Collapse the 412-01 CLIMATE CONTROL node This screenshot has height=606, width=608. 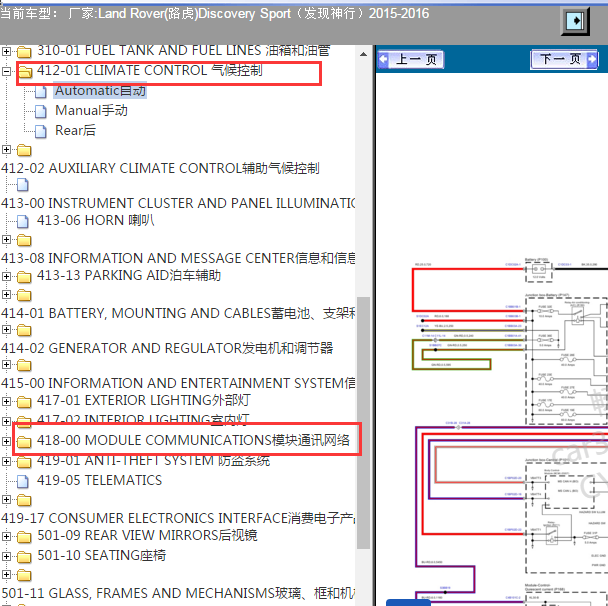click(8, 71)
